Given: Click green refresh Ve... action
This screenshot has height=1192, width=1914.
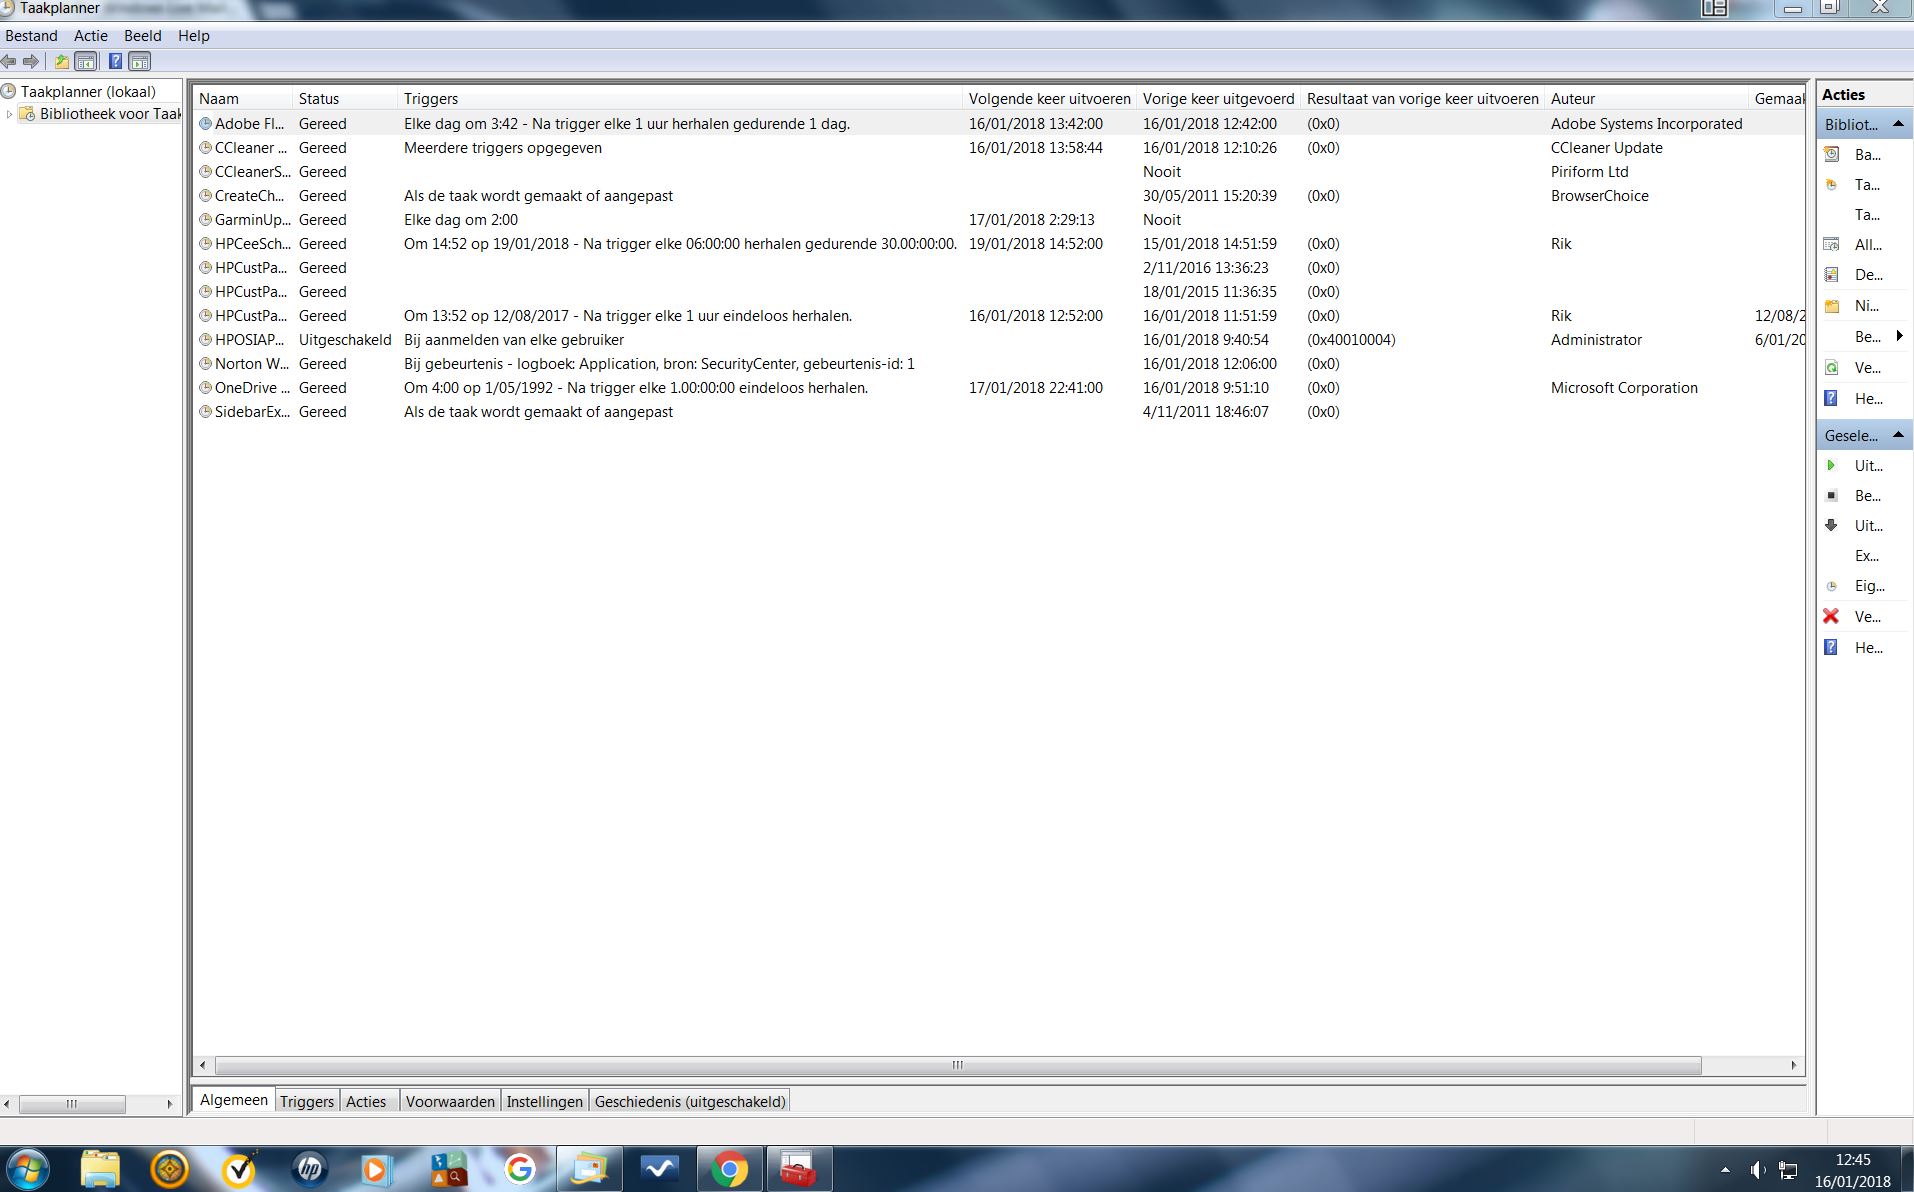Looking at the screenshot, I should pyautogui.click(x=1866, y=368).
